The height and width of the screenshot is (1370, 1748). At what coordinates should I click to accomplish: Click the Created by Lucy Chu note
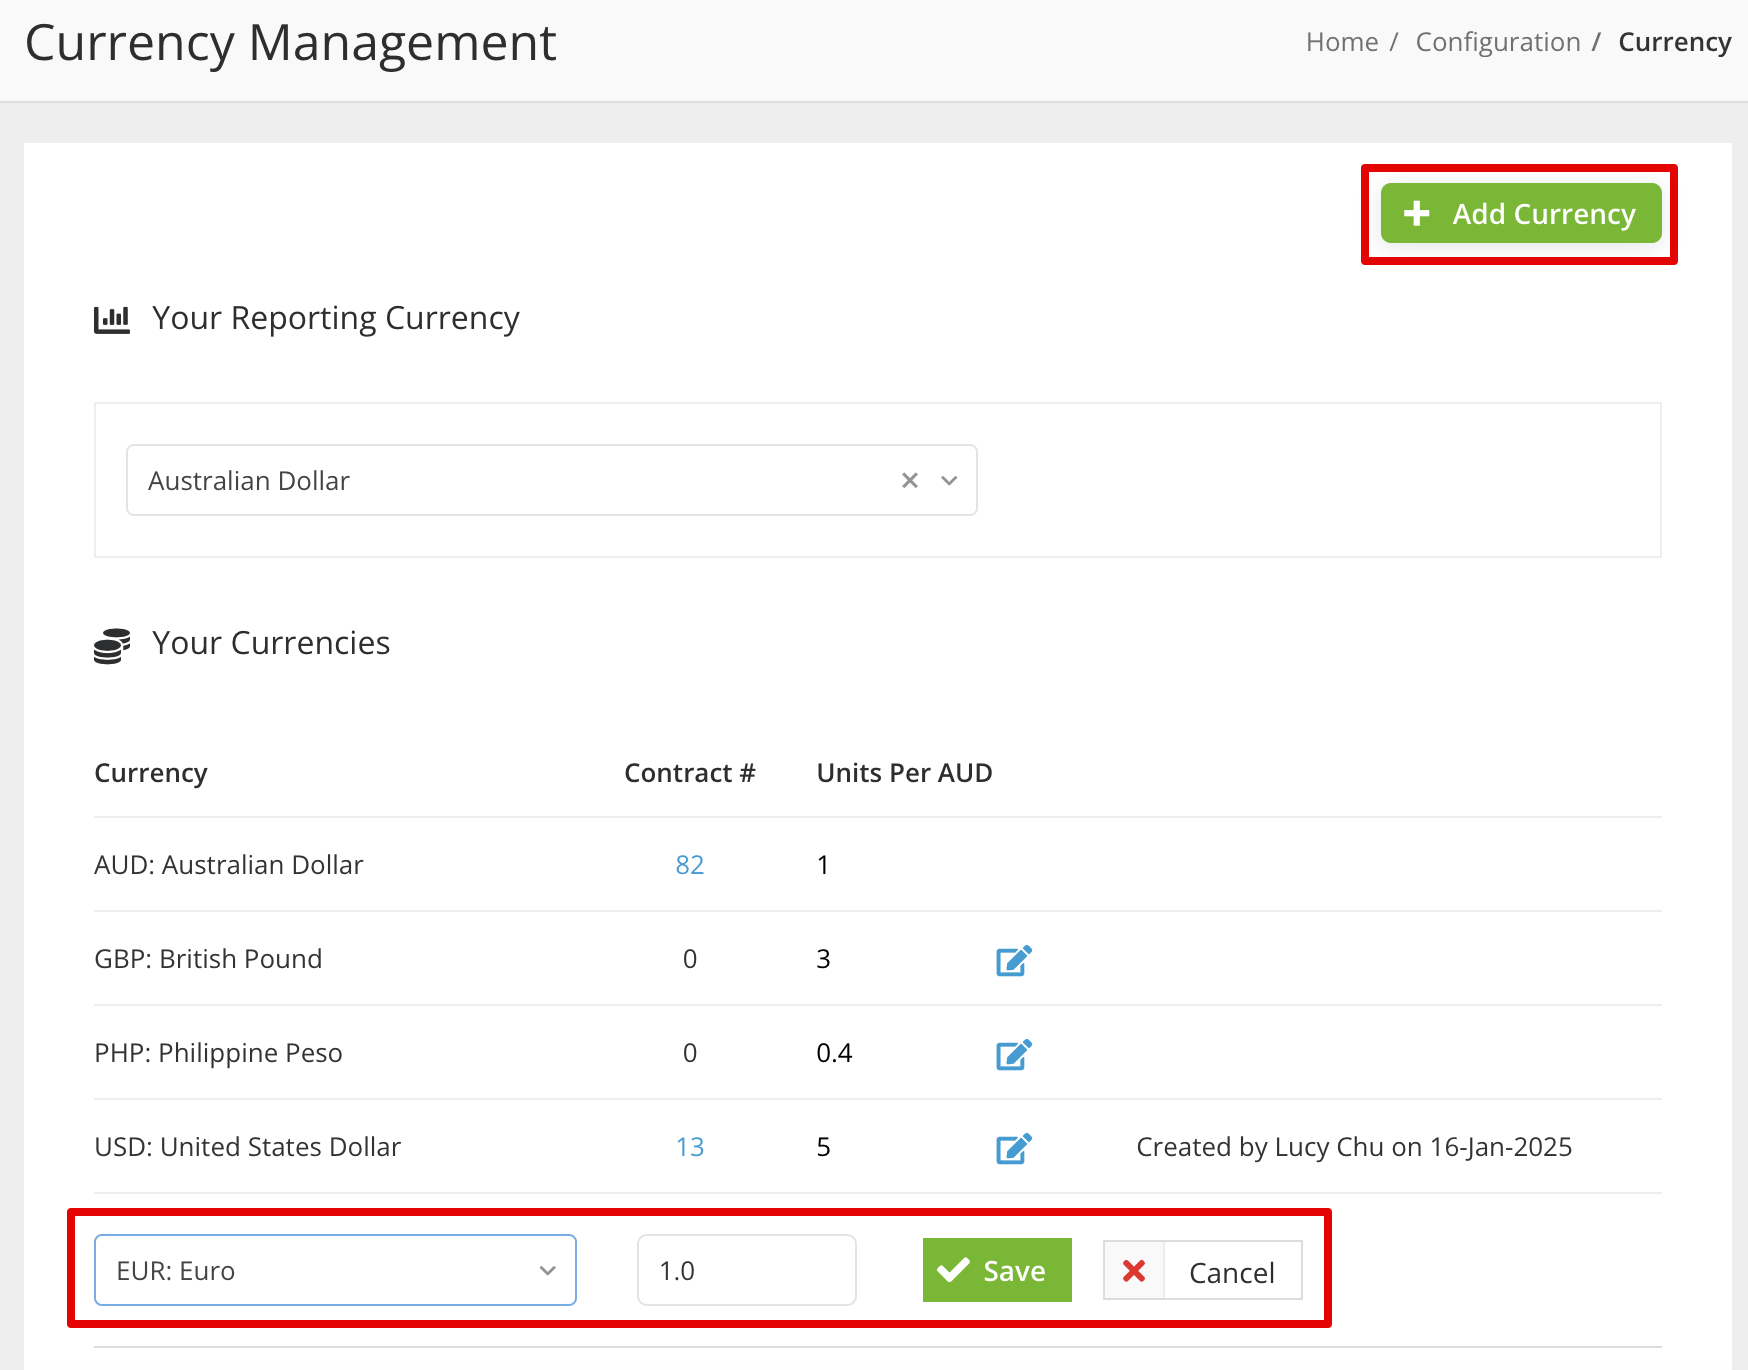(1354, 1146)
